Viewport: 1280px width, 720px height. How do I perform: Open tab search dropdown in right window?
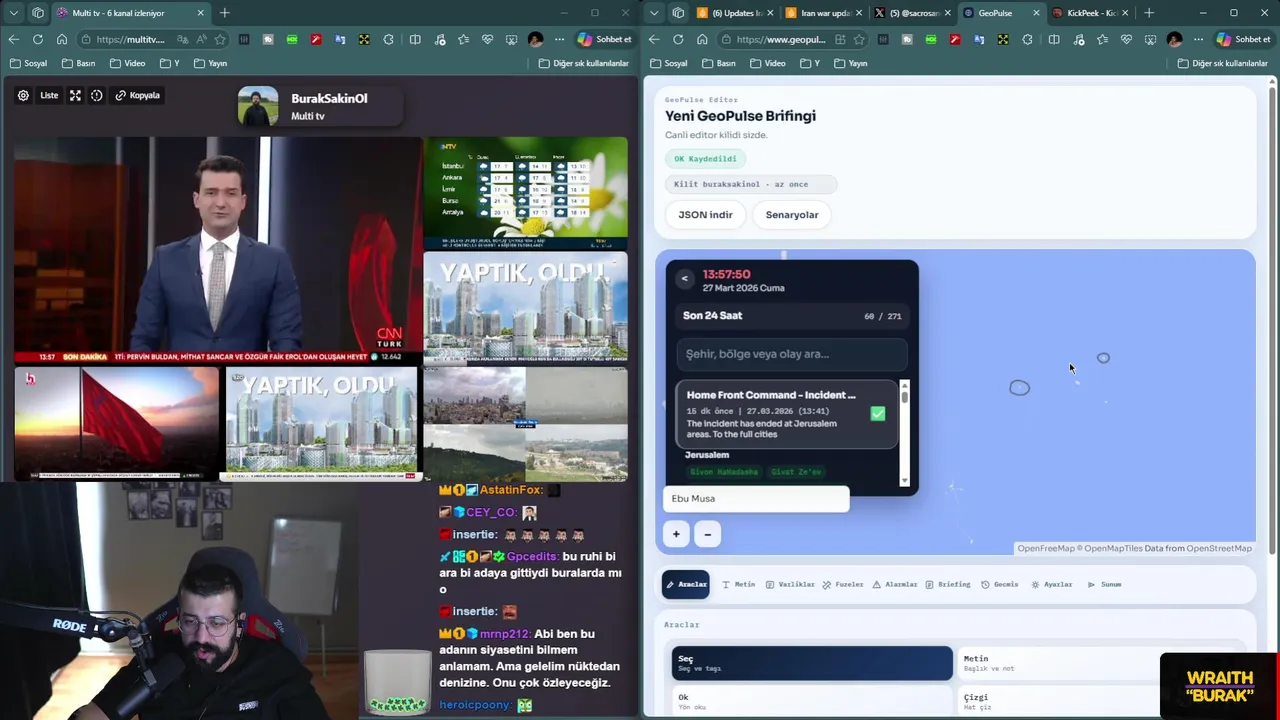(x=654, y=13)
